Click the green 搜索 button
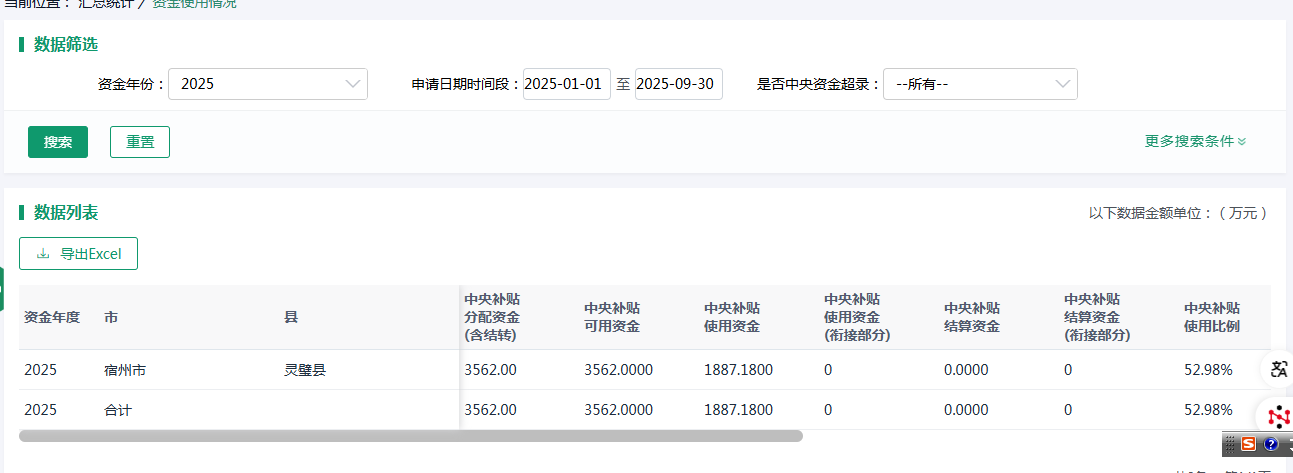Viewport: 1293px width, 473px height. coord(58,142)
